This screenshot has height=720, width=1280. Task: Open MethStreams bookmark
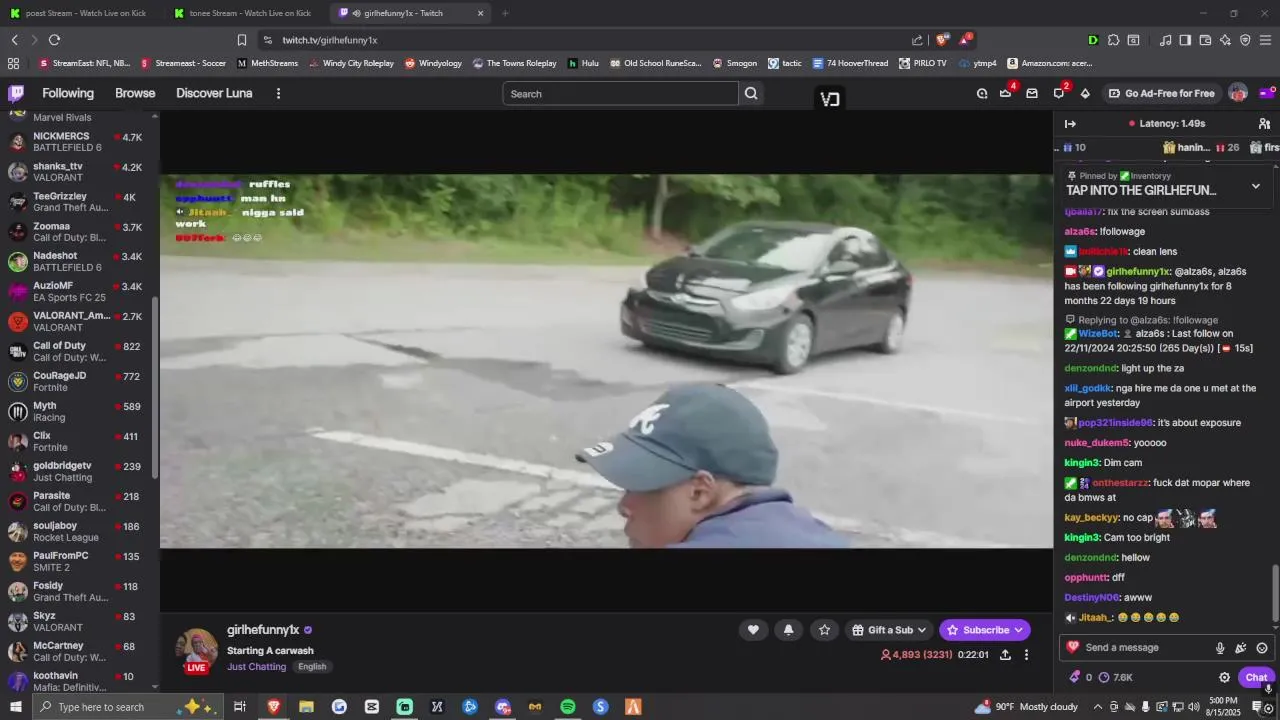[267, 63]
